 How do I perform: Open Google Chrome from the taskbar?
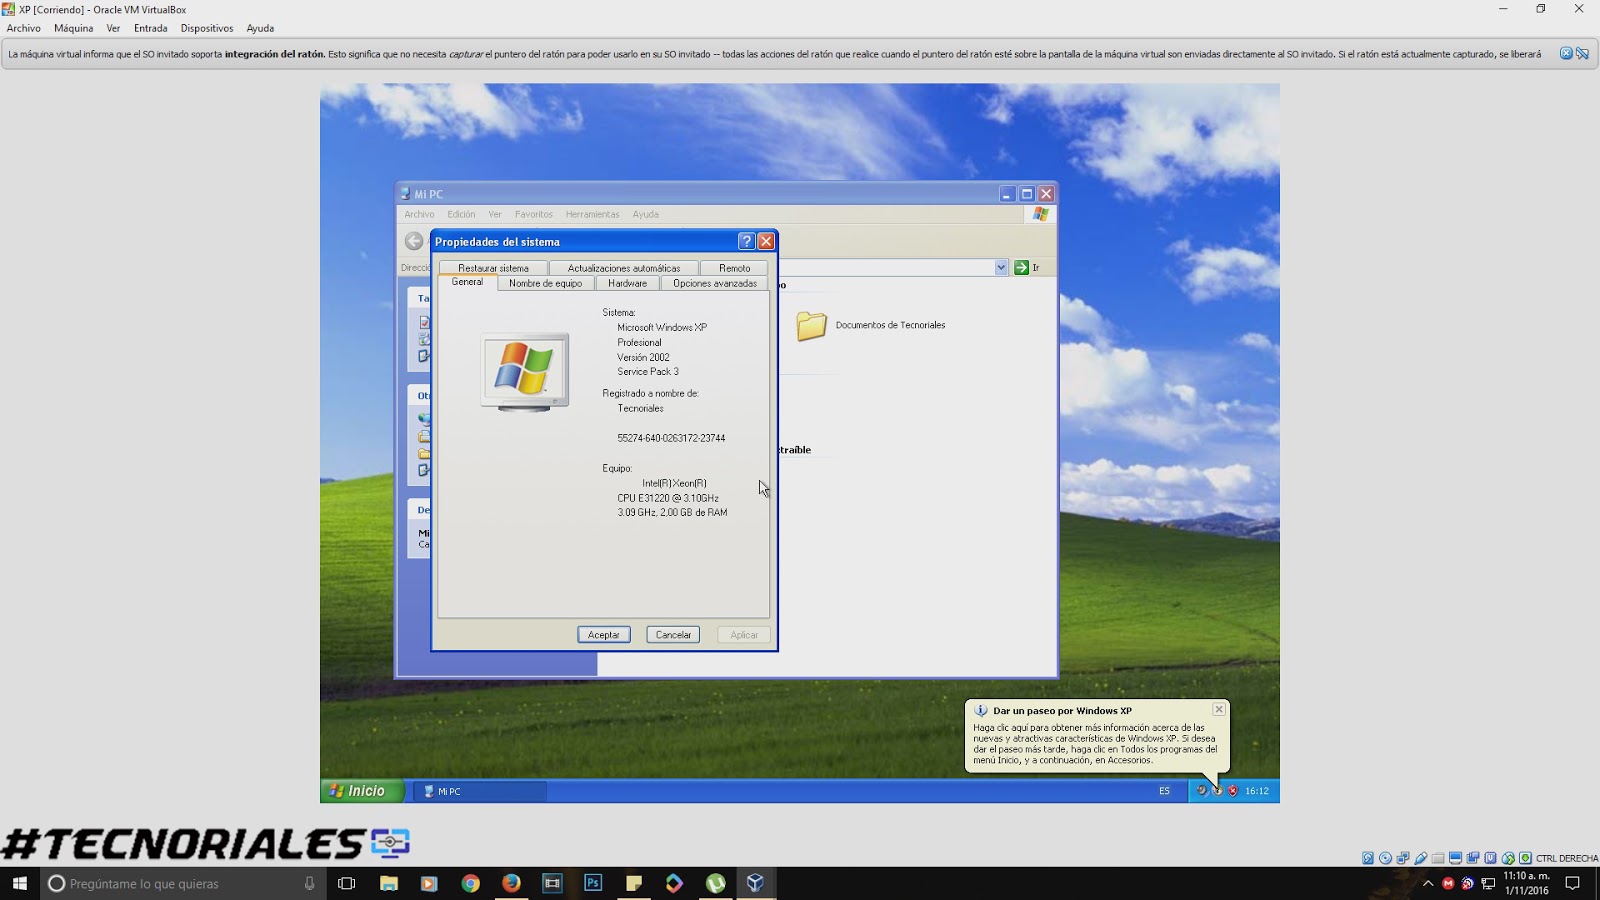pos(470,883)
